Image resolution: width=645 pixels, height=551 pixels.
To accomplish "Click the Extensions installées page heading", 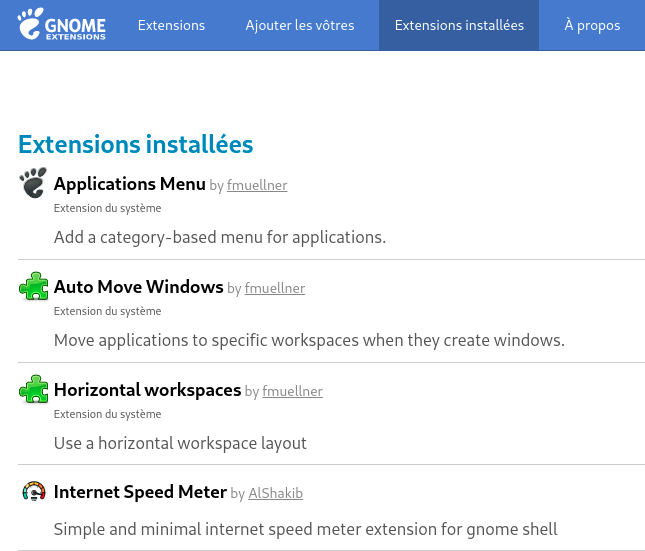I will 136,144.
